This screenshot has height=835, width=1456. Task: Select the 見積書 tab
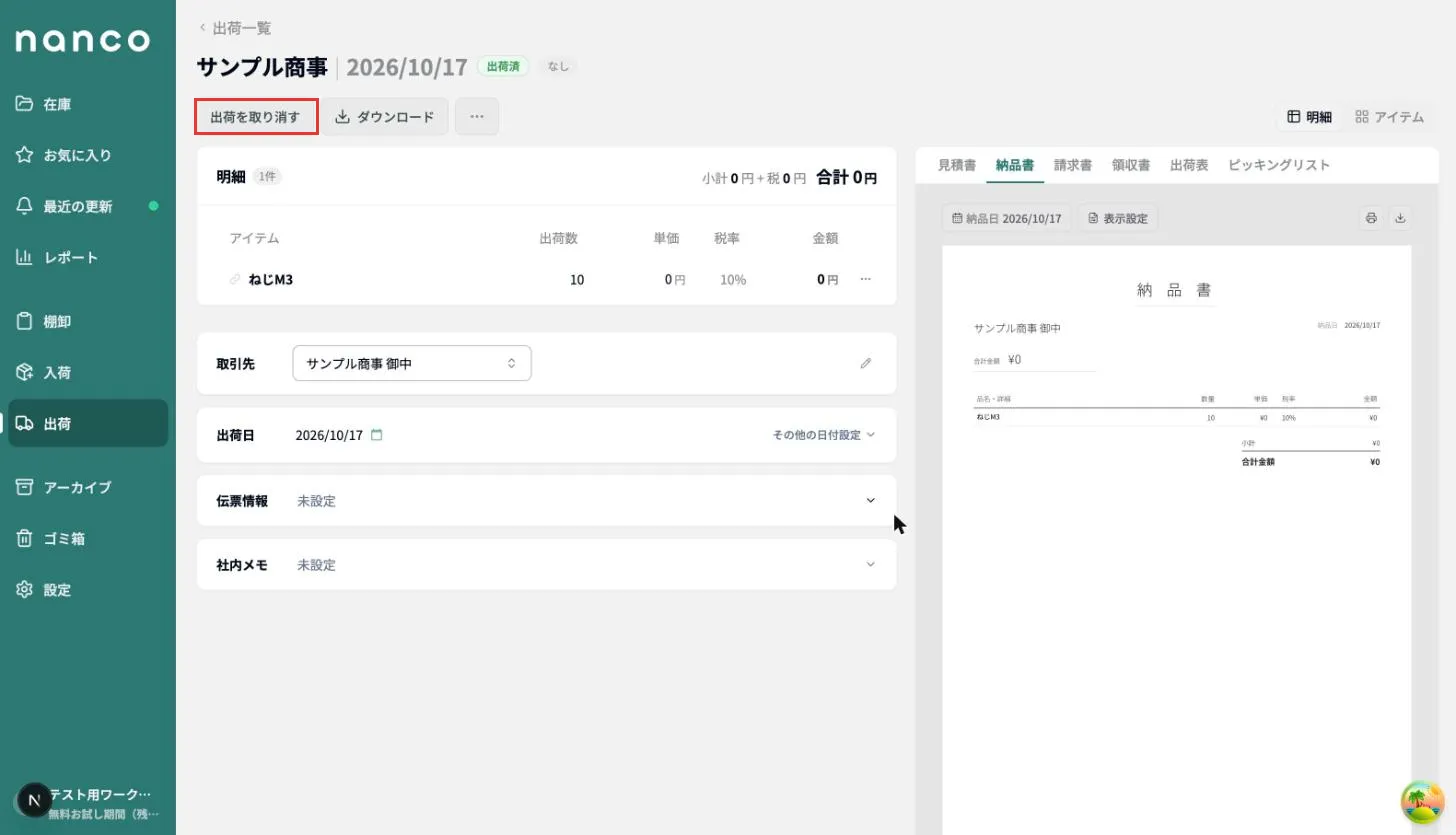coord(957,165)
